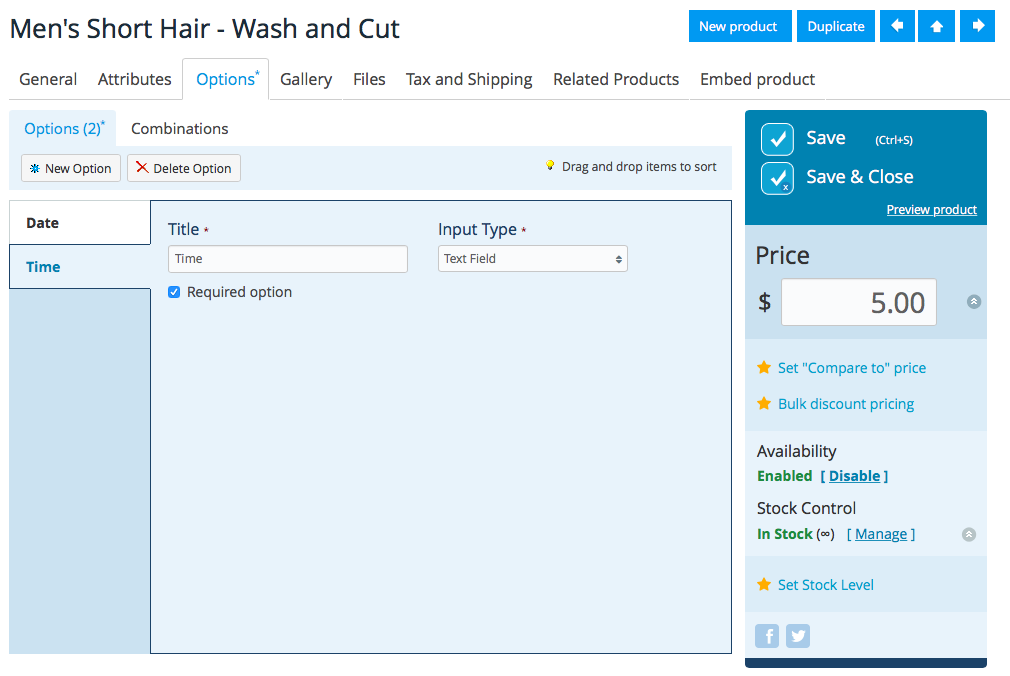1010x676 pixels.
Task: Share product via Twitter icon
Action: [798, 636]
